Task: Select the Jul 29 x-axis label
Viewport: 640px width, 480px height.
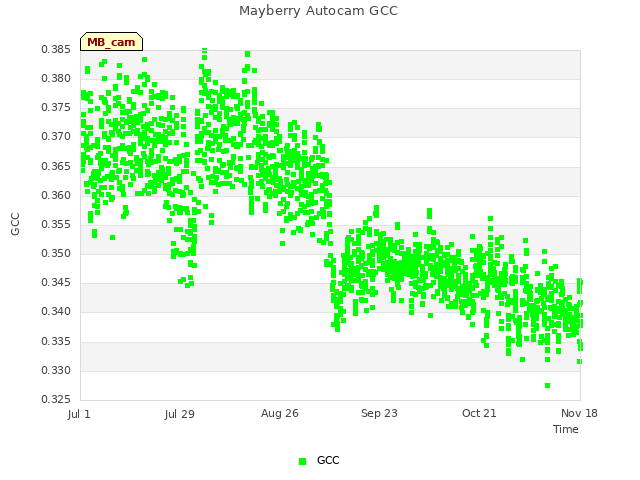Action: (x=180, y=414)
